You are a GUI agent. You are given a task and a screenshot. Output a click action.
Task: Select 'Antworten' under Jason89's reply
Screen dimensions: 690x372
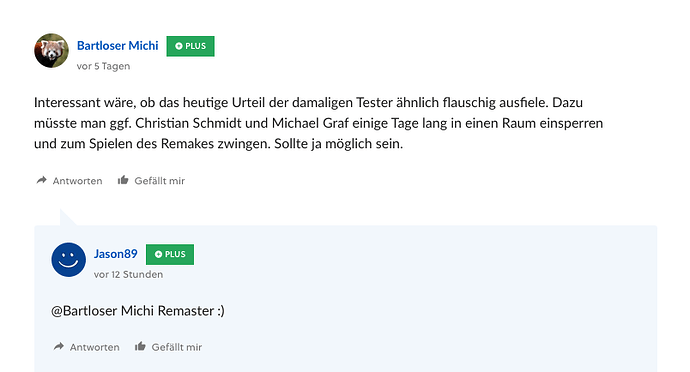[95, 347]
